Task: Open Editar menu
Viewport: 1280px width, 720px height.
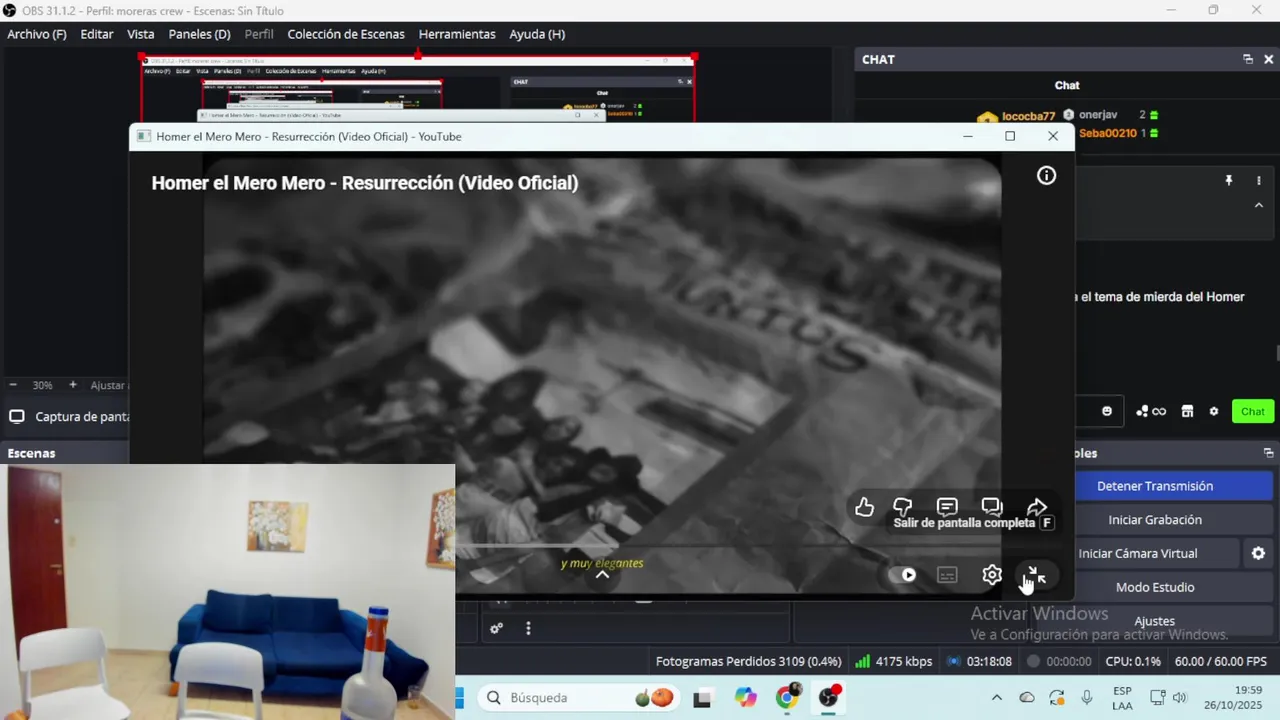Action: [x=97, y=34]
